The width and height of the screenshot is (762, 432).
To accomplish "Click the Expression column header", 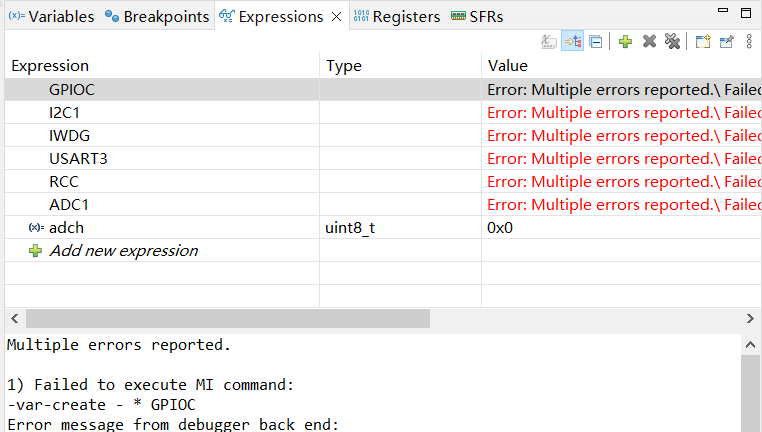I will click(162, 66).
